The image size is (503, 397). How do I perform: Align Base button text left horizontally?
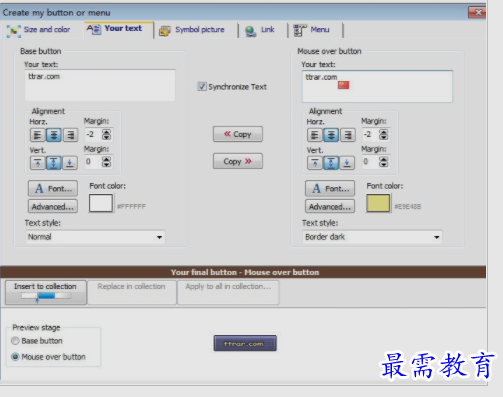pos(38,135)
